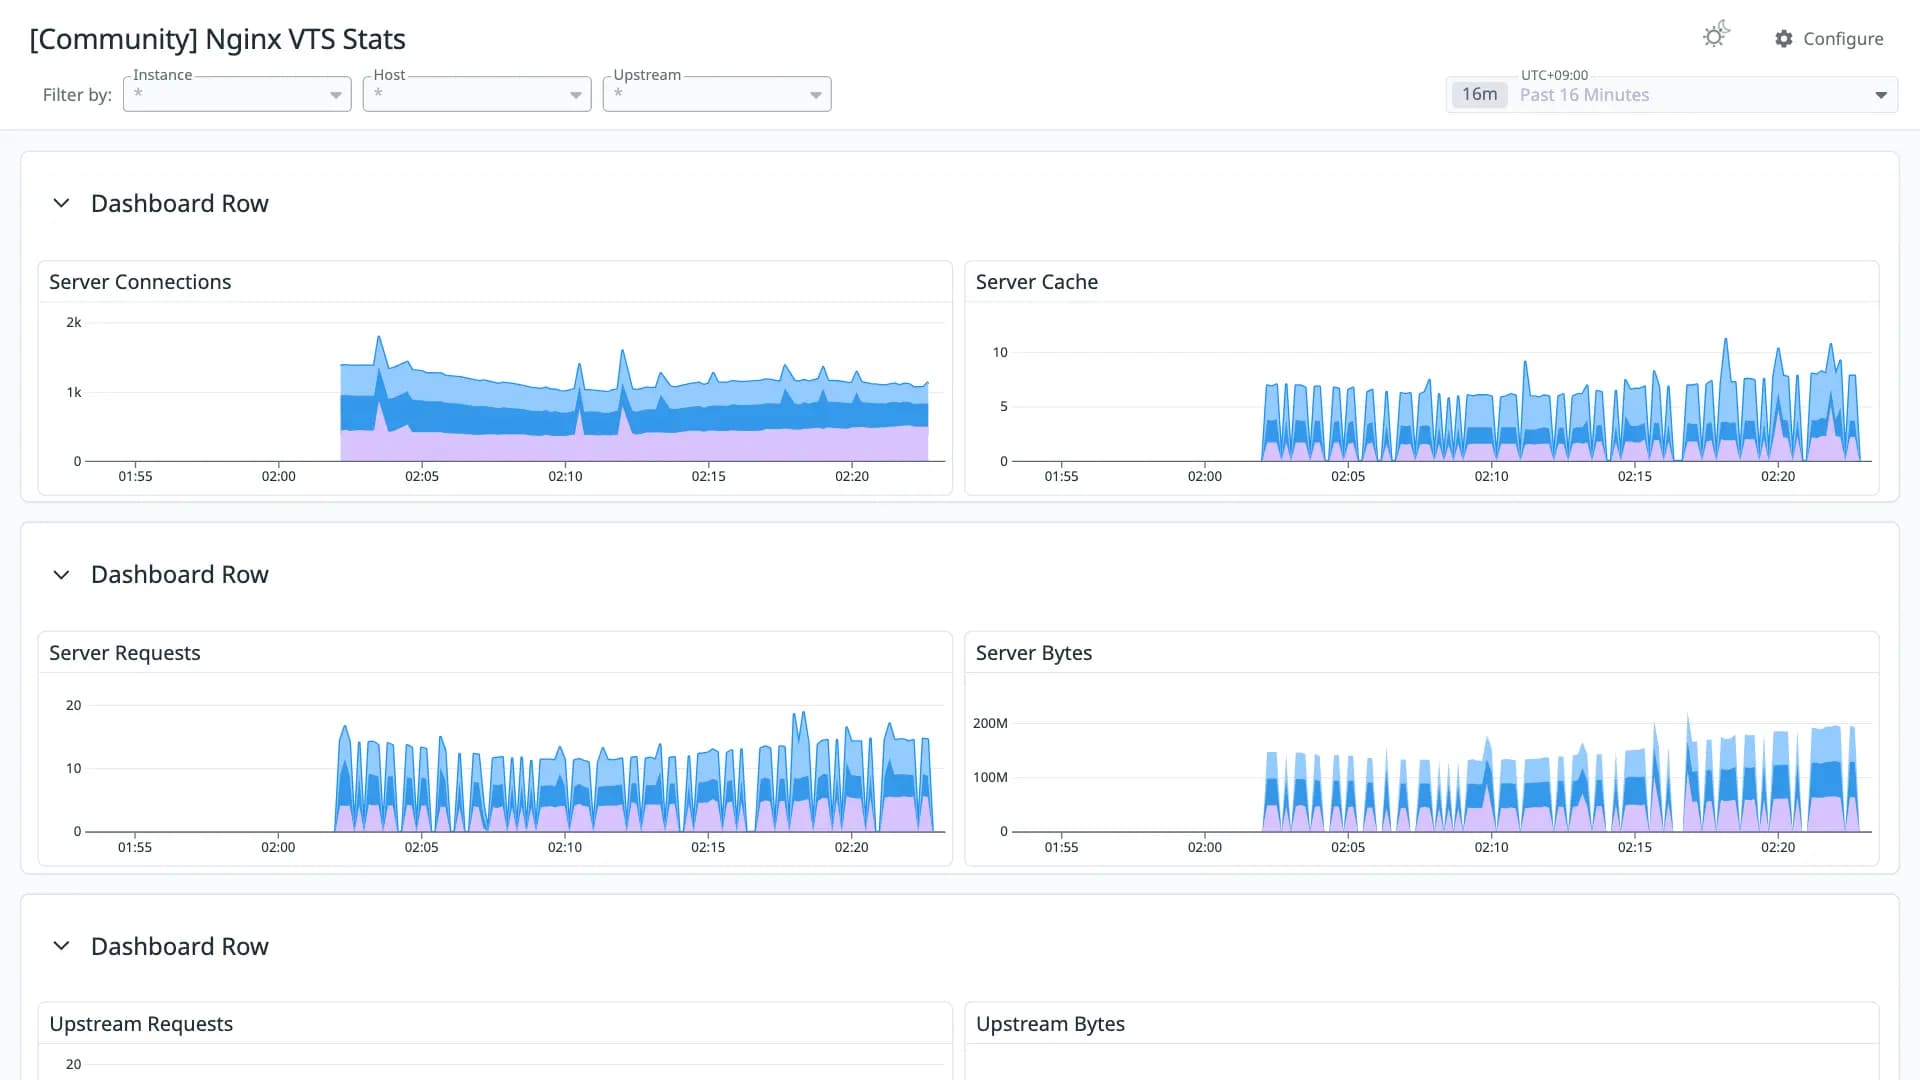
Task: Click the 16m time range badge
Action: coord(1479,94)
